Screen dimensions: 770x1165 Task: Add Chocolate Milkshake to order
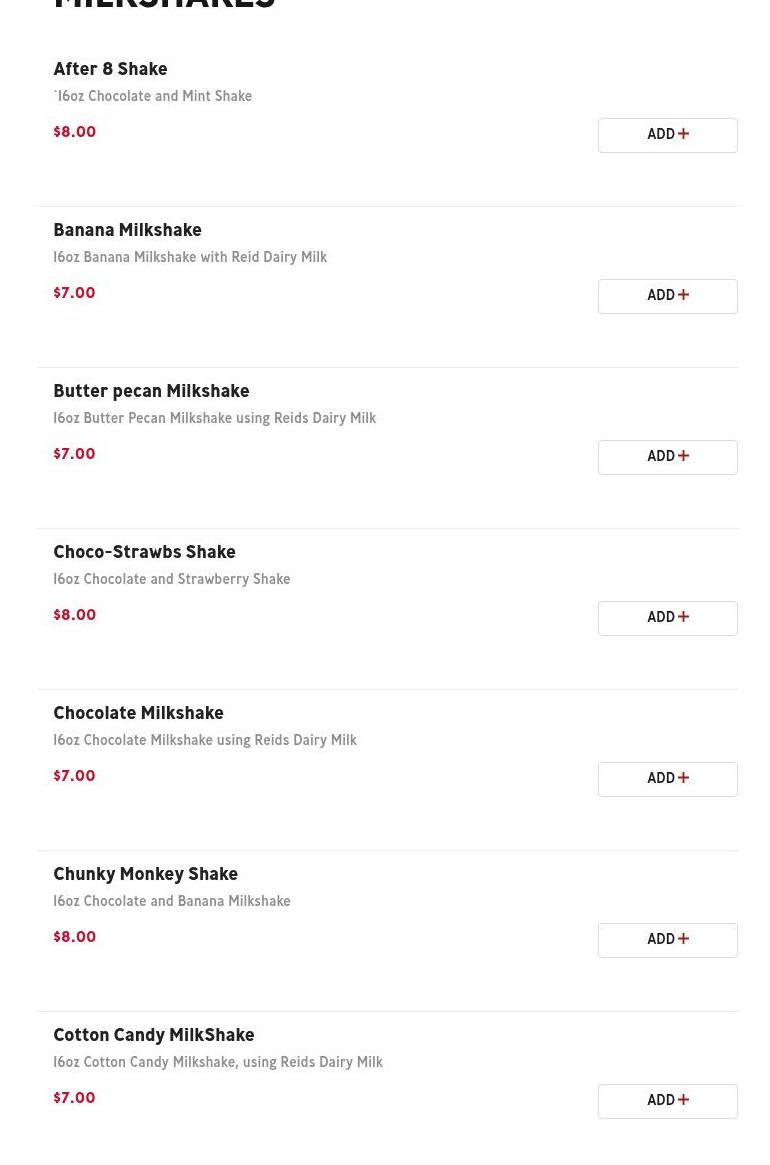tap(667, 779)
